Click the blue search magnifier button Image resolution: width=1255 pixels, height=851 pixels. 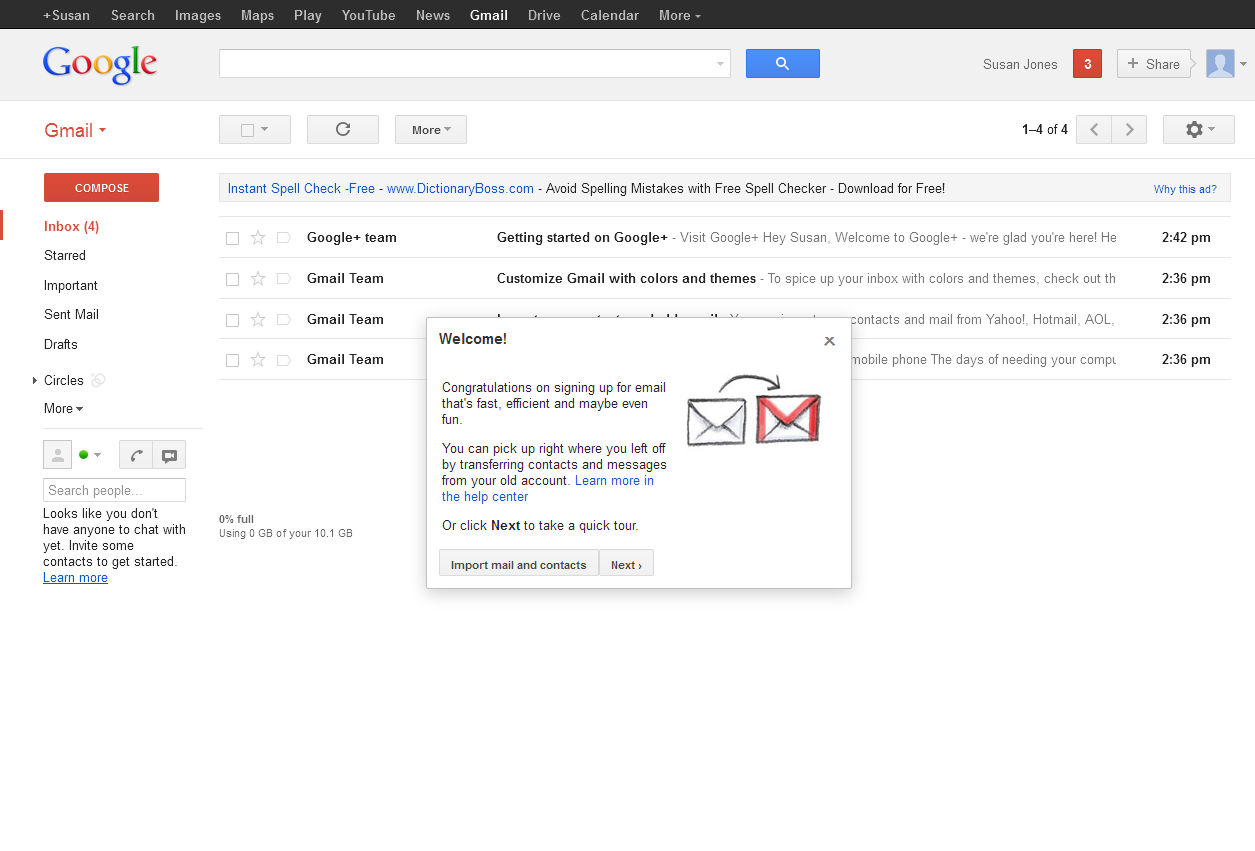[x=782, y=64]
